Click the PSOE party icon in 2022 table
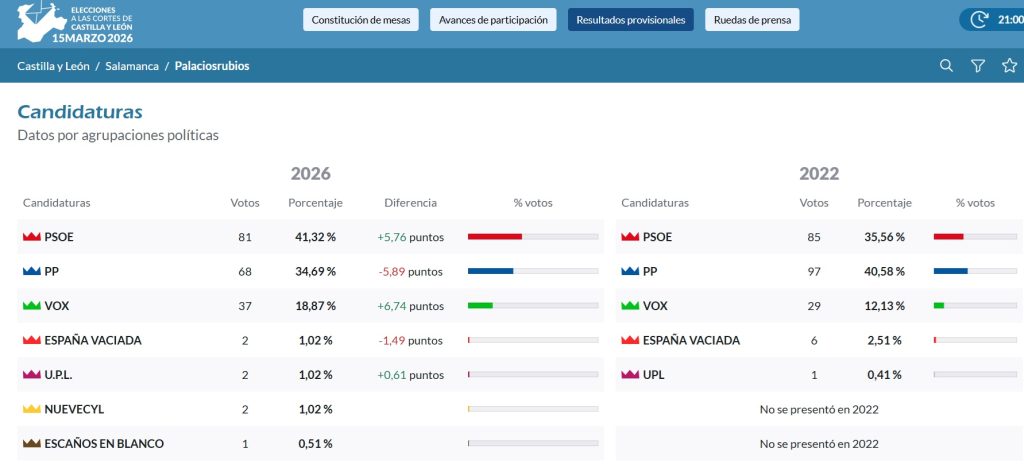 point(630,237)
